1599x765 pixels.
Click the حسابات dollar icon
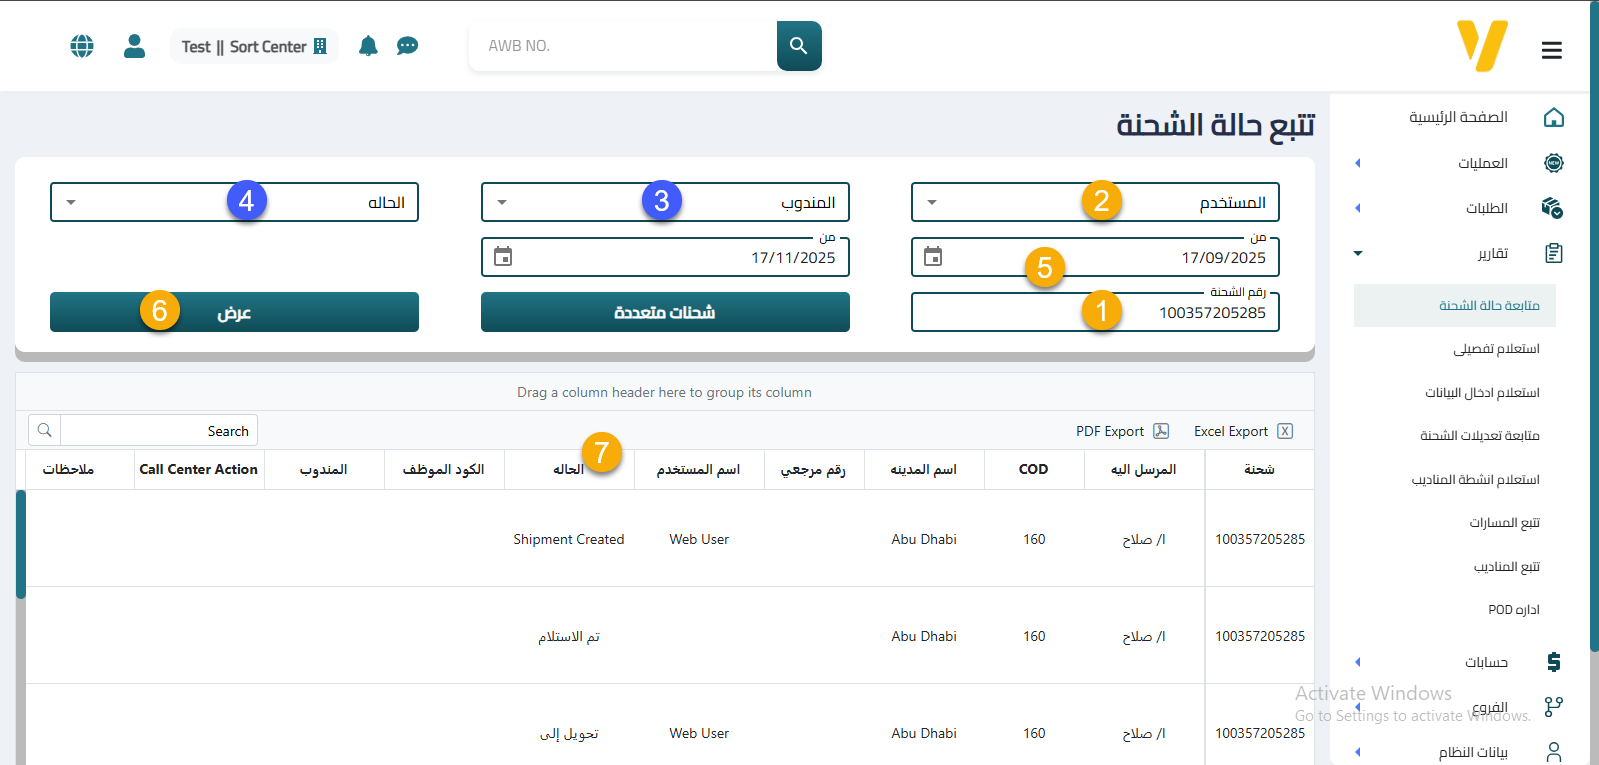tap(1554, 662)
